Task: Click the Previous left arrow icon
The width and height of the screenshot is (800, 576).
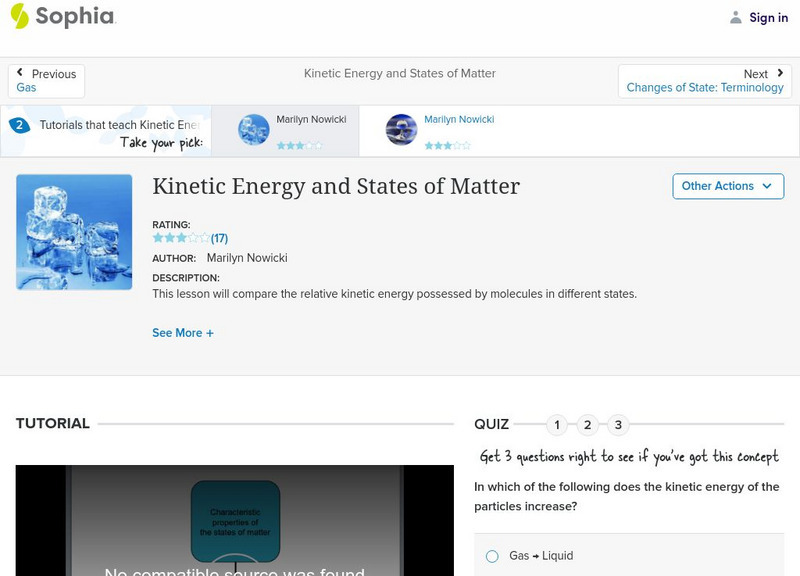Action: tap(21, 74)
